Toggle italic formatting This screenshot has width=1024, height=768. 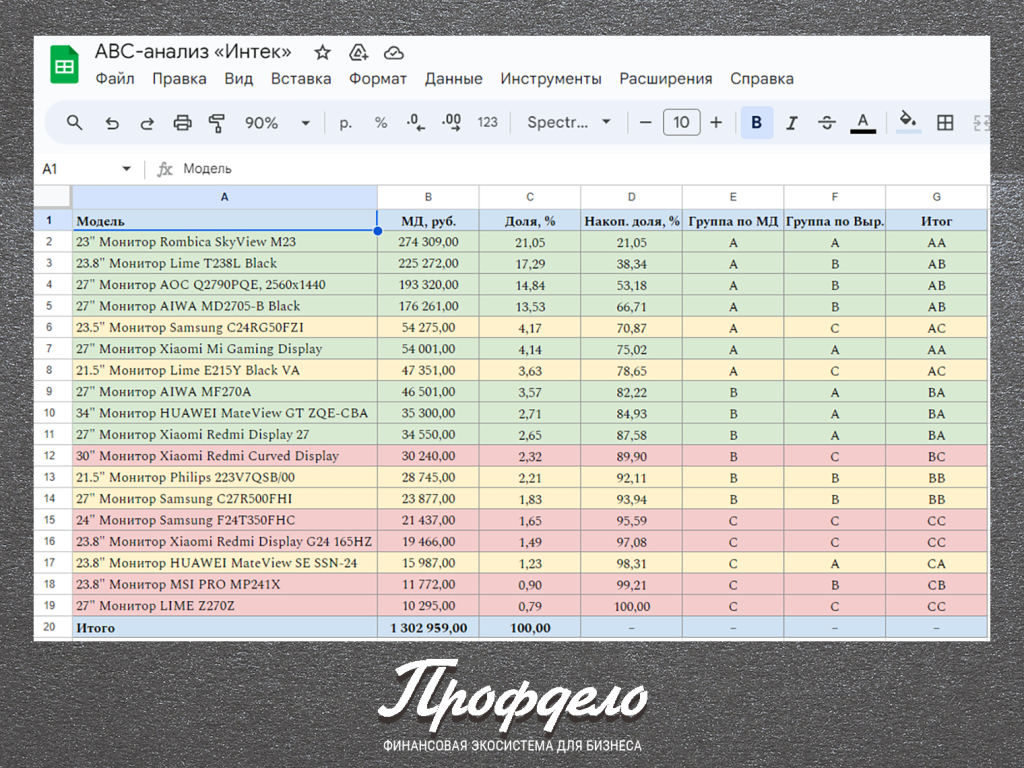[x=791, y=123]
